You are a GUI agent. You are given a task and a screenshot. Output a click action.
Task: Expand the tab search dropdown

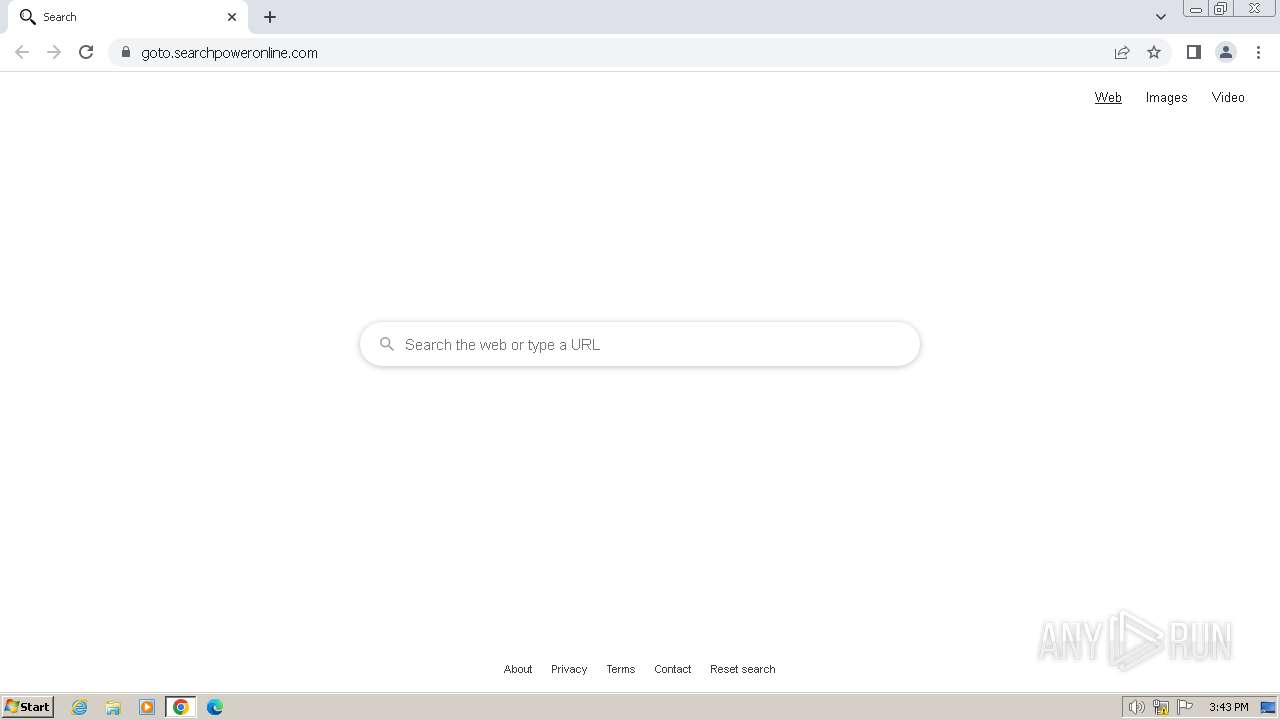pyautogui.click(x=1160, y=17)
